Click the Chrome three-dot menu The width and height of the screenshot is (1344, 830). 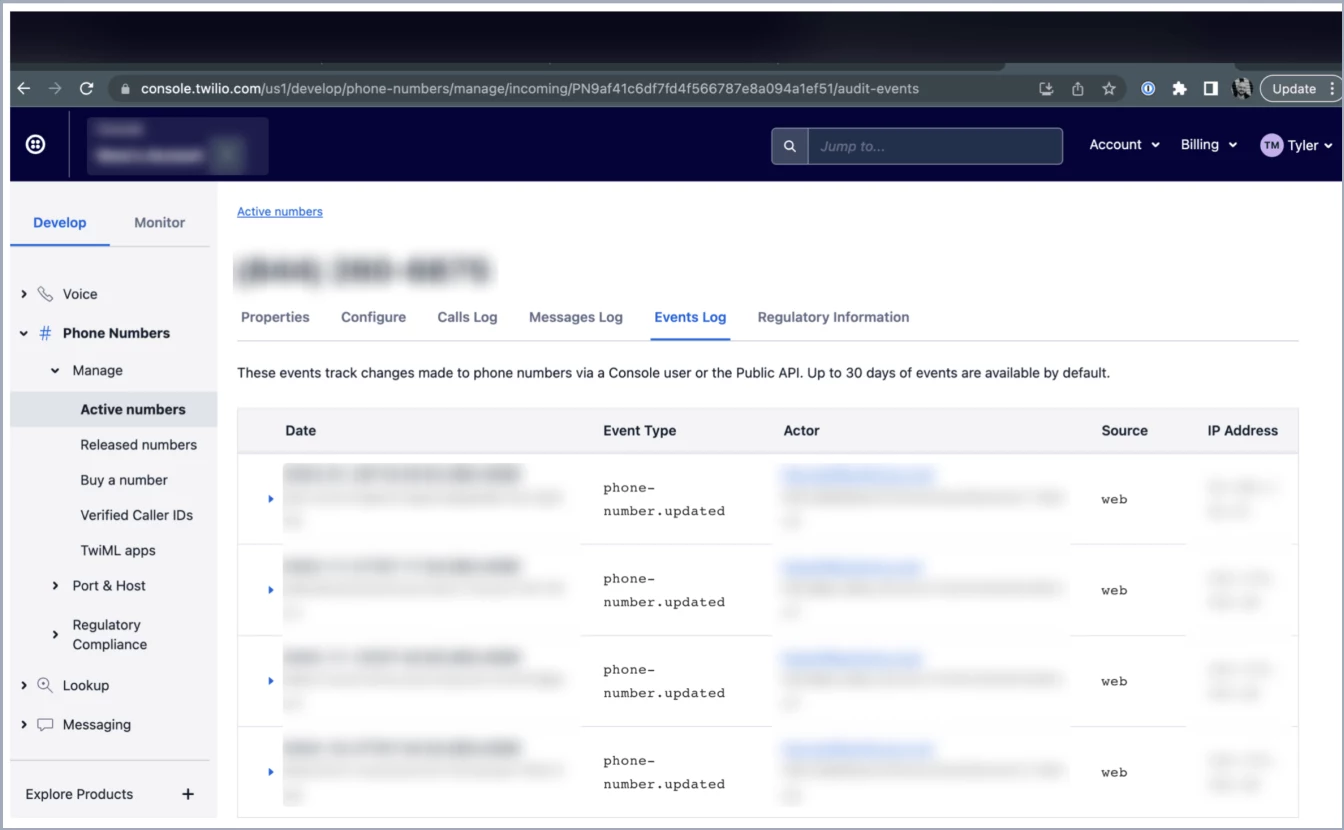[1334, 89]
